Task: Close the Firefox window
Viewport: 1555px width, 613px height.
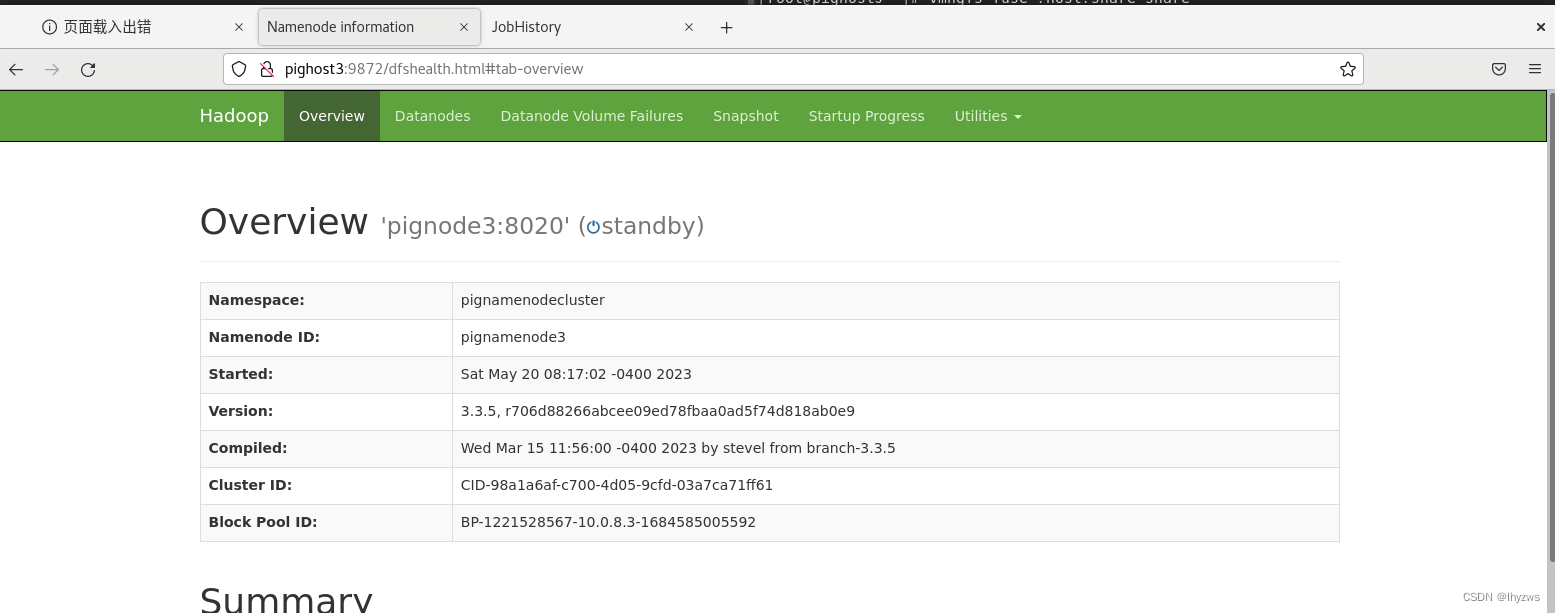Action: [x=1541, y=27]
